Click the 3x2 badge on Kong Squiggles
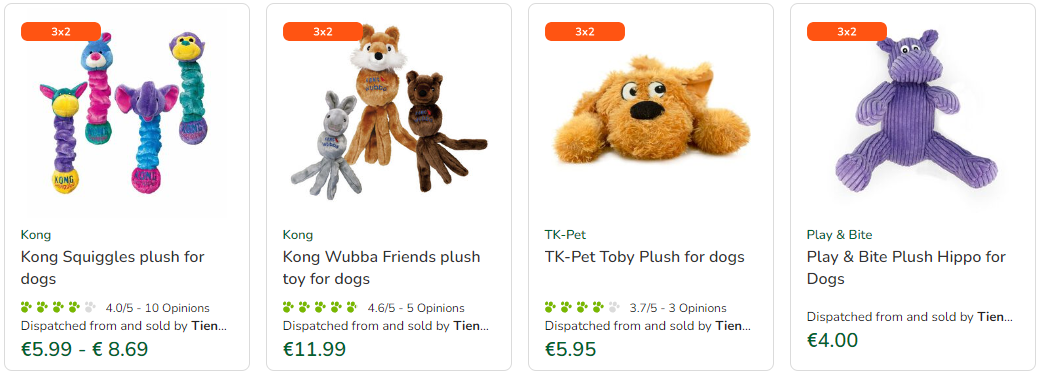The image size is (1038, 375). tap(61, 32)
